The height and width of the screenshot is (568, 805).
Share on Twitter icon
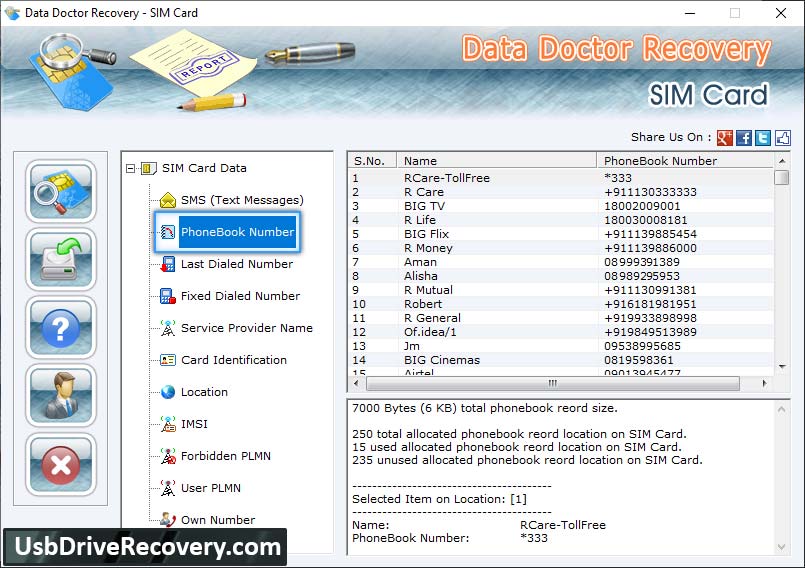point(763,138)
